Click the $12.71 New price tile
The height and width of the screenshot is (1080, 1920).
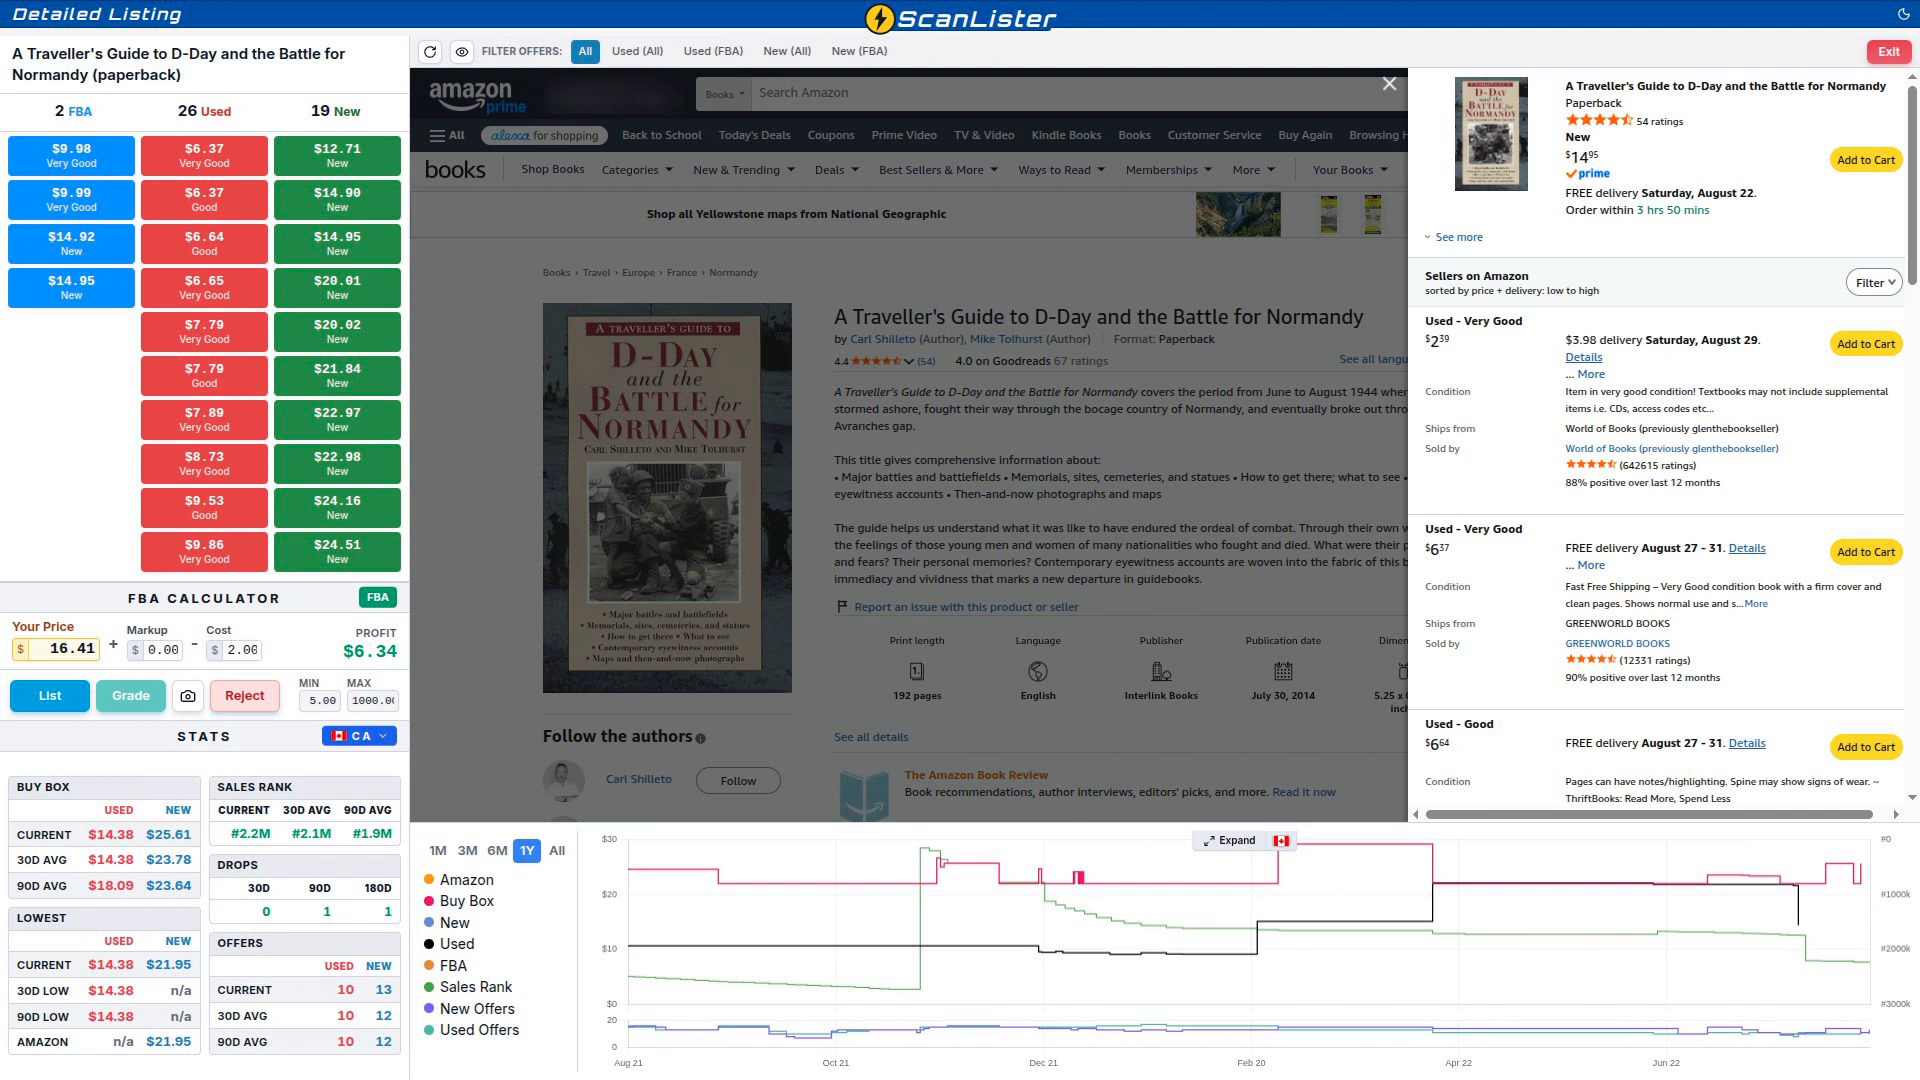pos(337,156)
